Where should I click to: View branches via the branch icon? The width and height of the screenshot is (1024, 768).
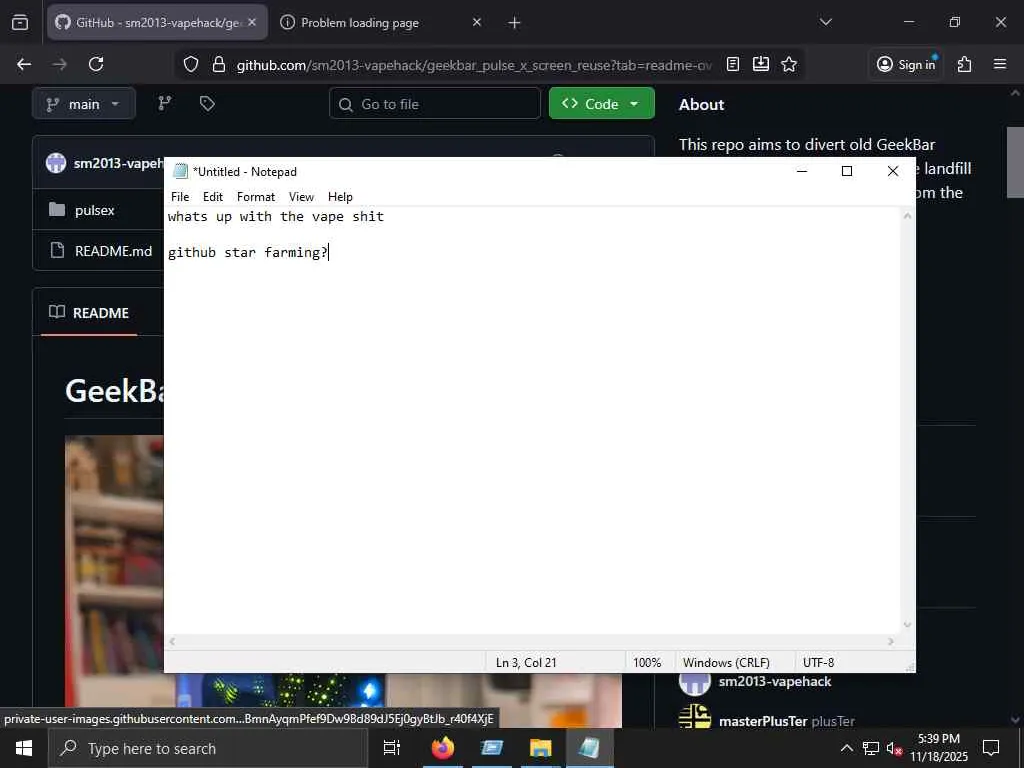point(165,103)
